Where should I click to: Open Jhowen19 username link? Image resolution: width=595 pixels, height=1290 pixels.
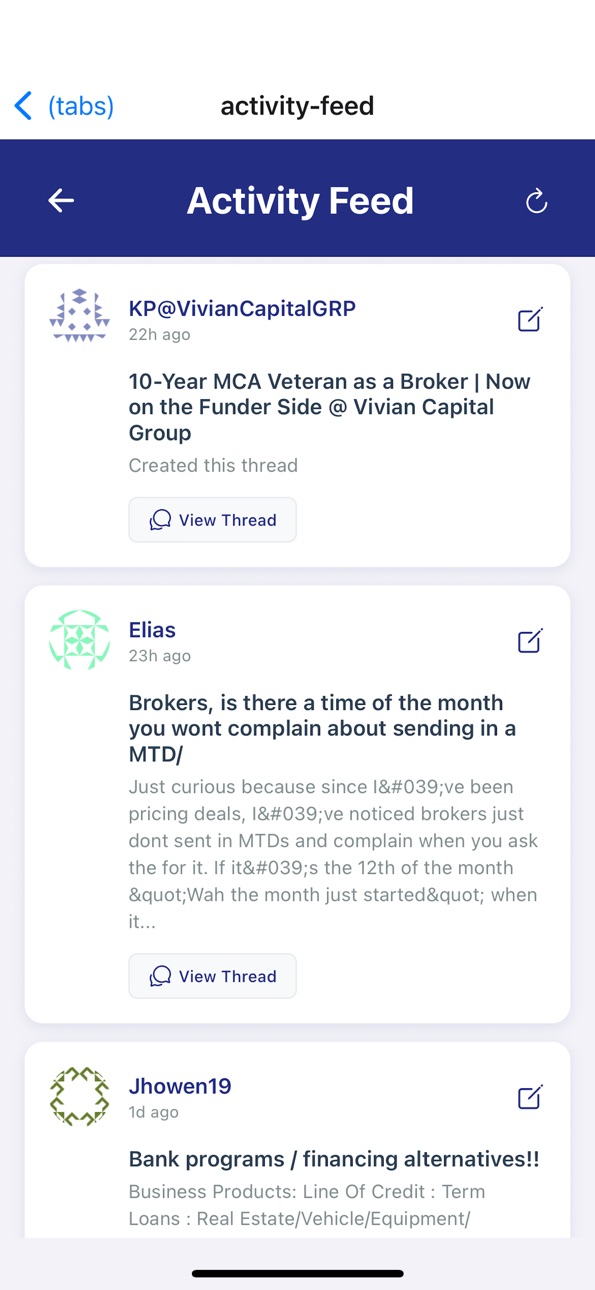click(180, 1086)
